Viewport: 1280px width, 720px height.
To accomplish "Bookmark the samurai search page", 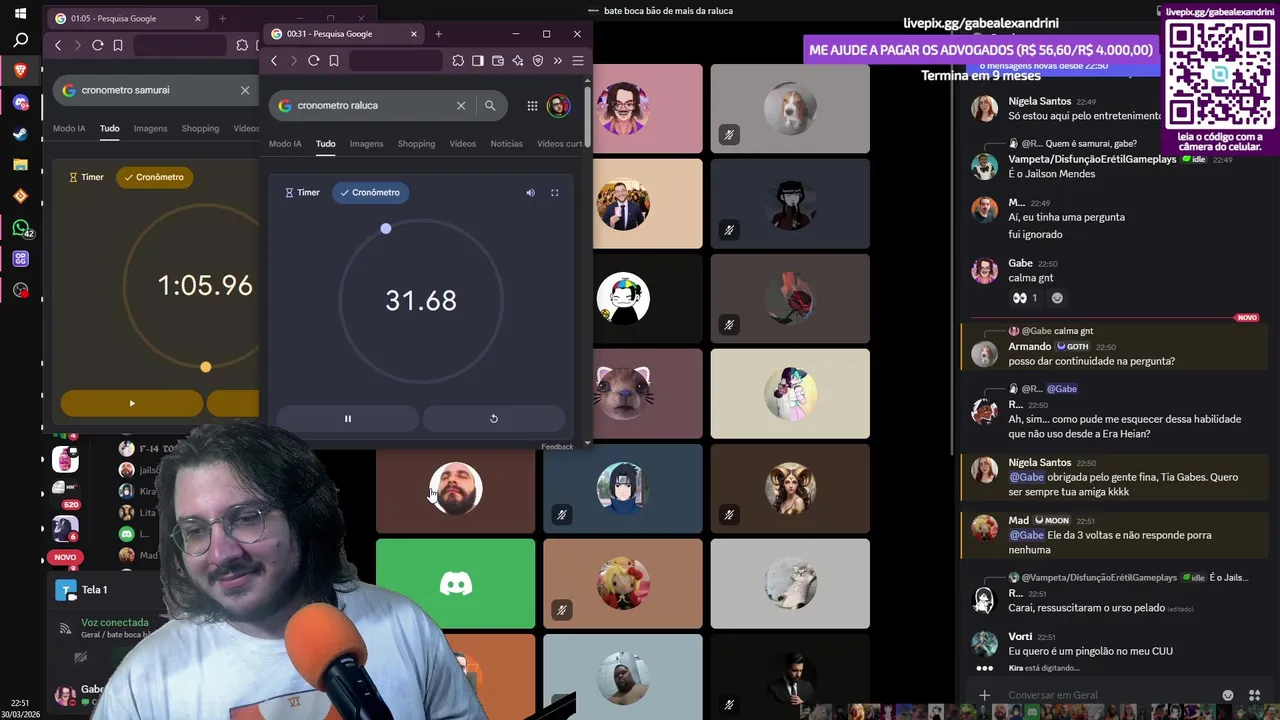I will coord(118,45).
